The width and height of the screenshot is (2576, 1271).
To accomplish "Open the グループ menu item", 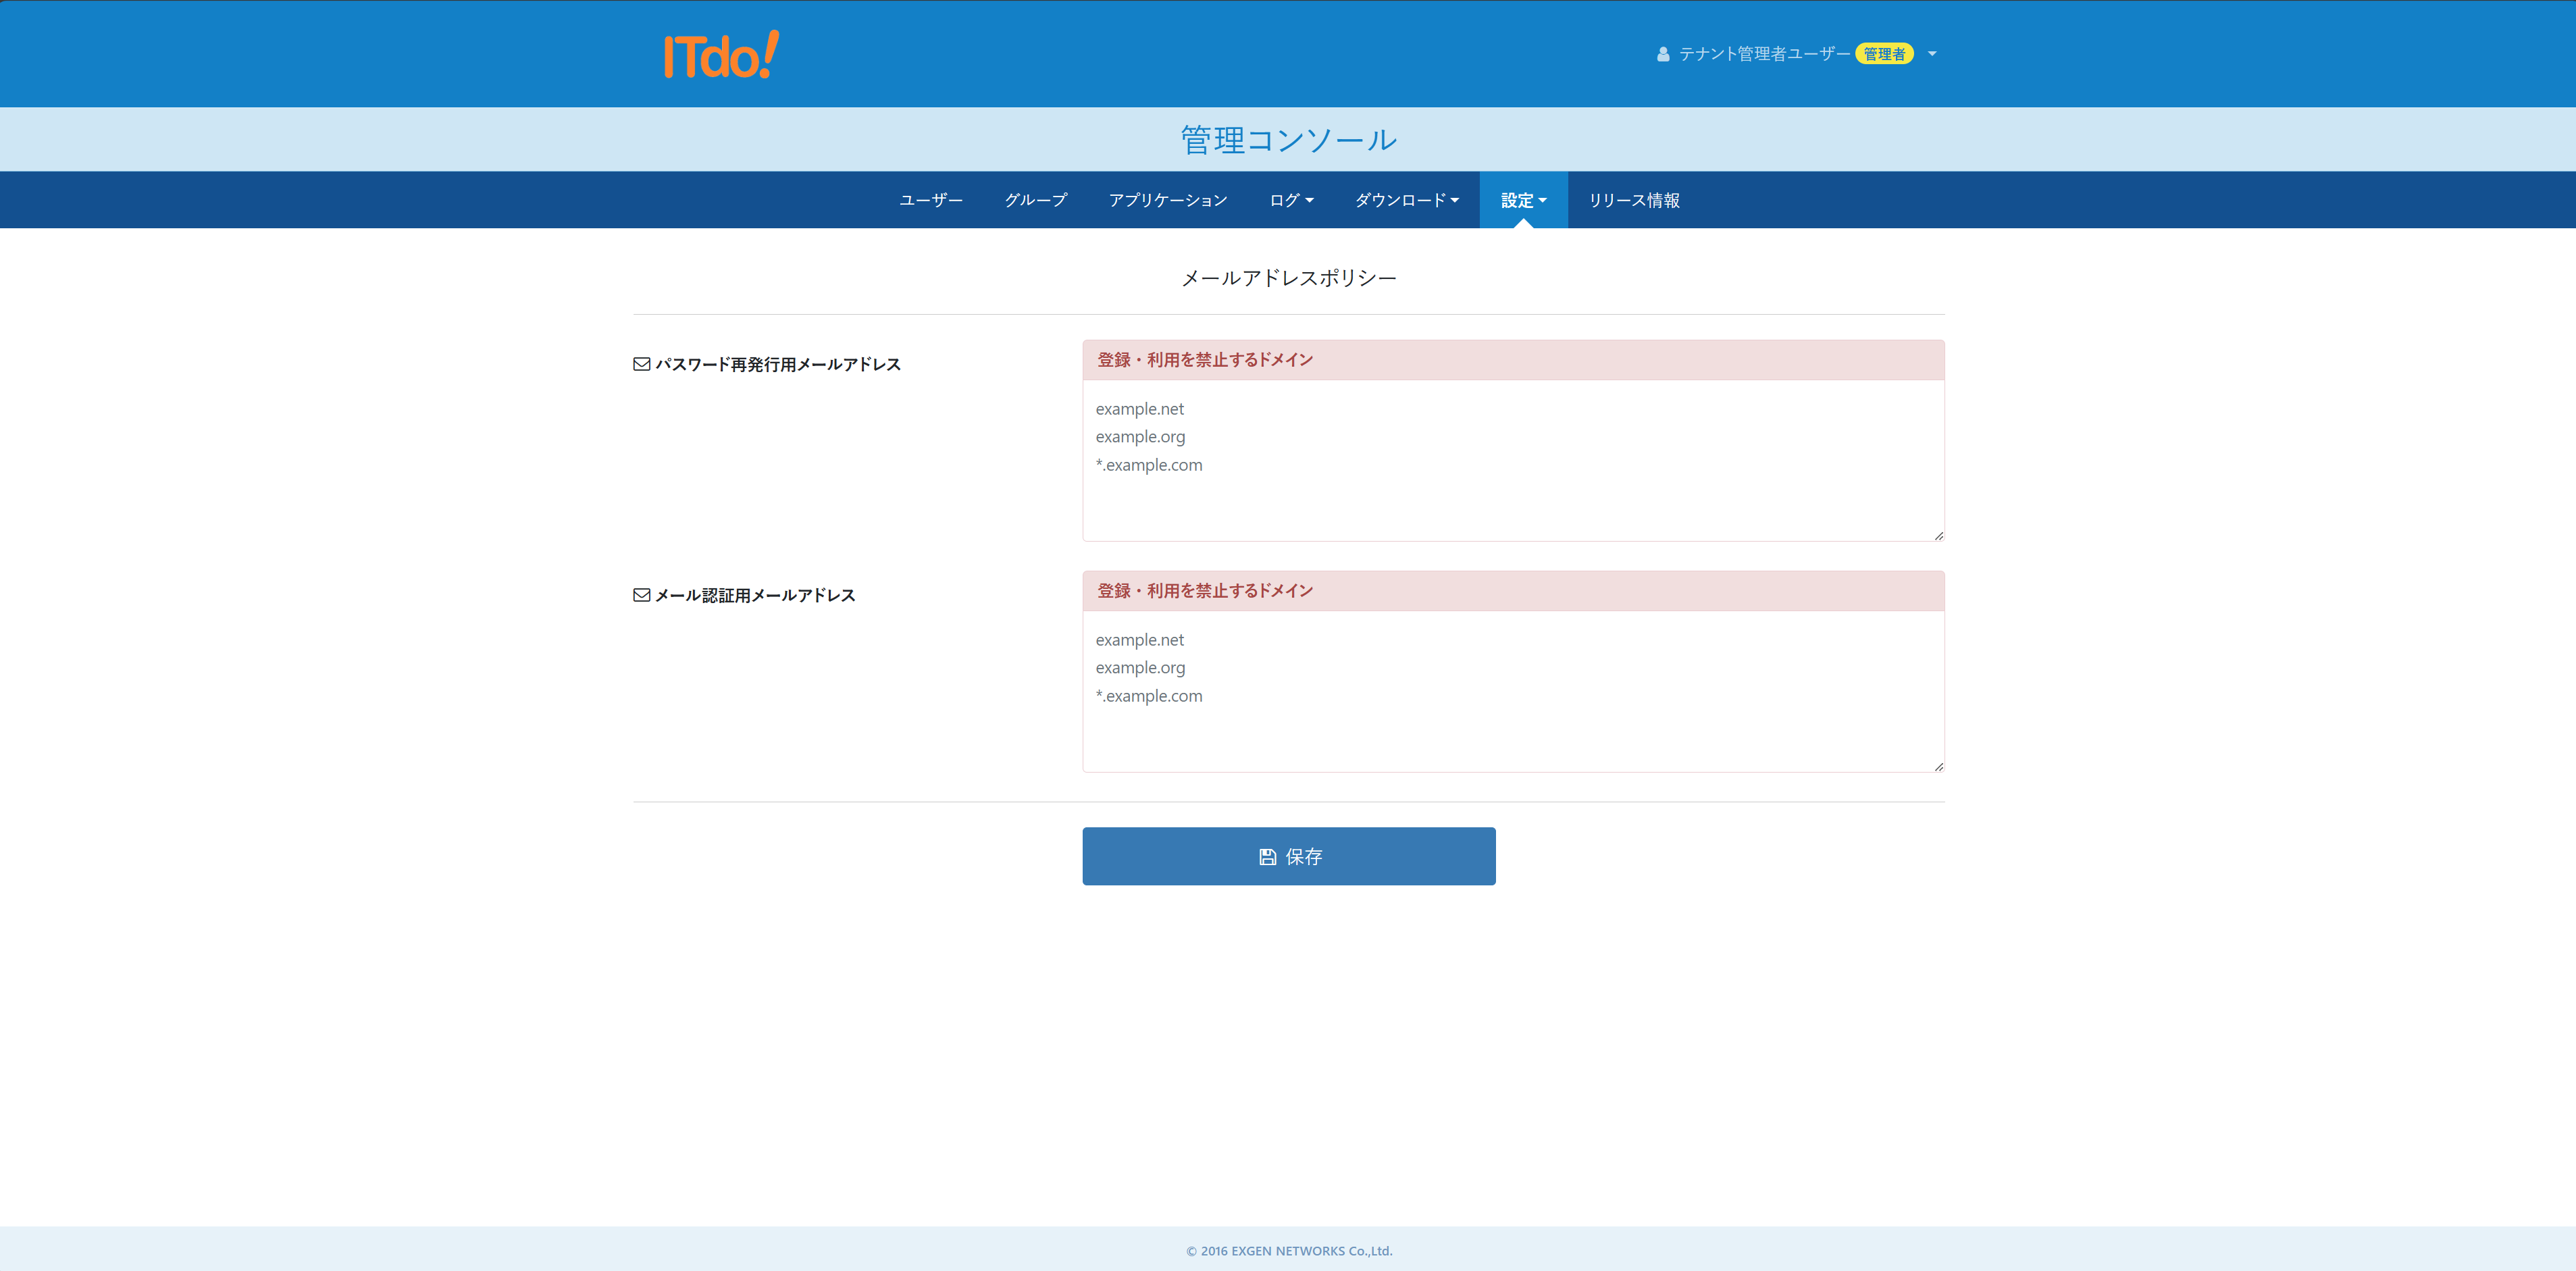I will pyautogui.click(x=1035, y=200).
